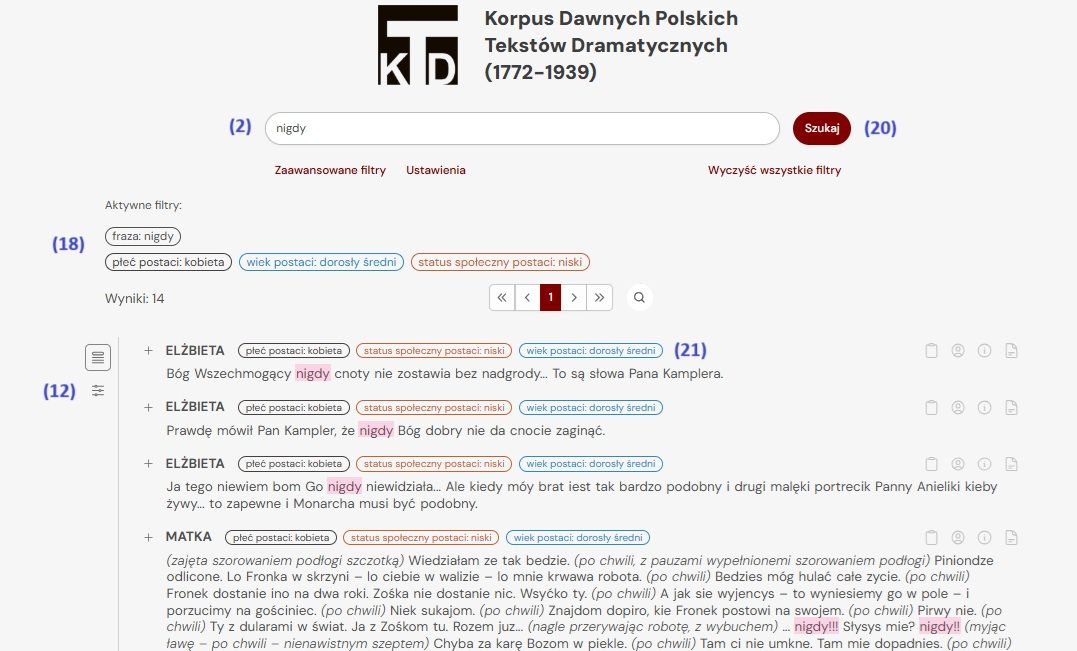This screenshot has width=1077, height=651.
Task: Click 'status społeczny' tag in 'Bóg Wszechmogący' row
Action: point(434,351)
